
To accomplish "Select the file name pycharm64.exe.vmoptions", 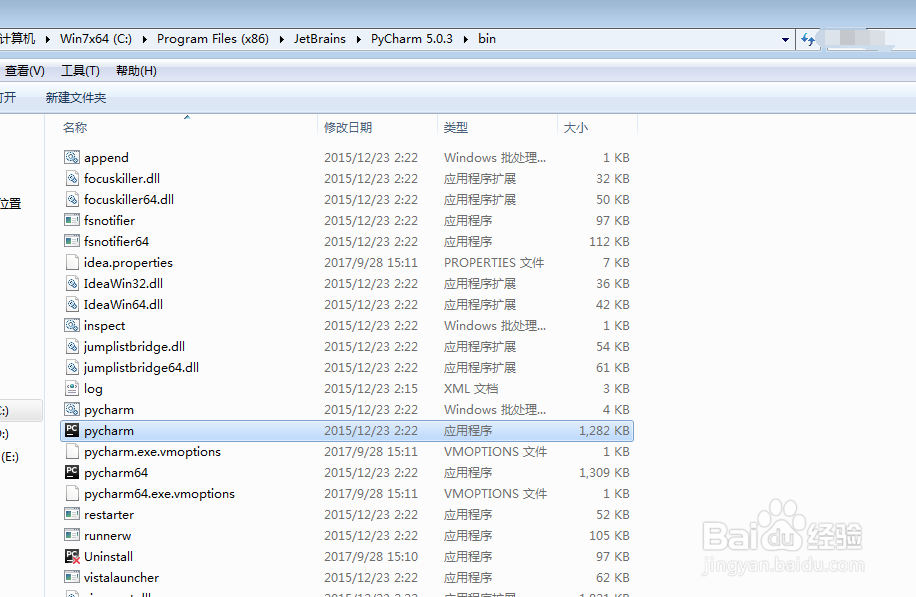I will 159,494.
